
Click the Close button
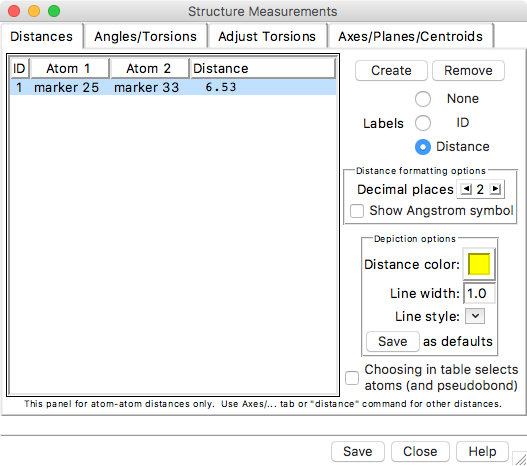click(x=420, y=452)
